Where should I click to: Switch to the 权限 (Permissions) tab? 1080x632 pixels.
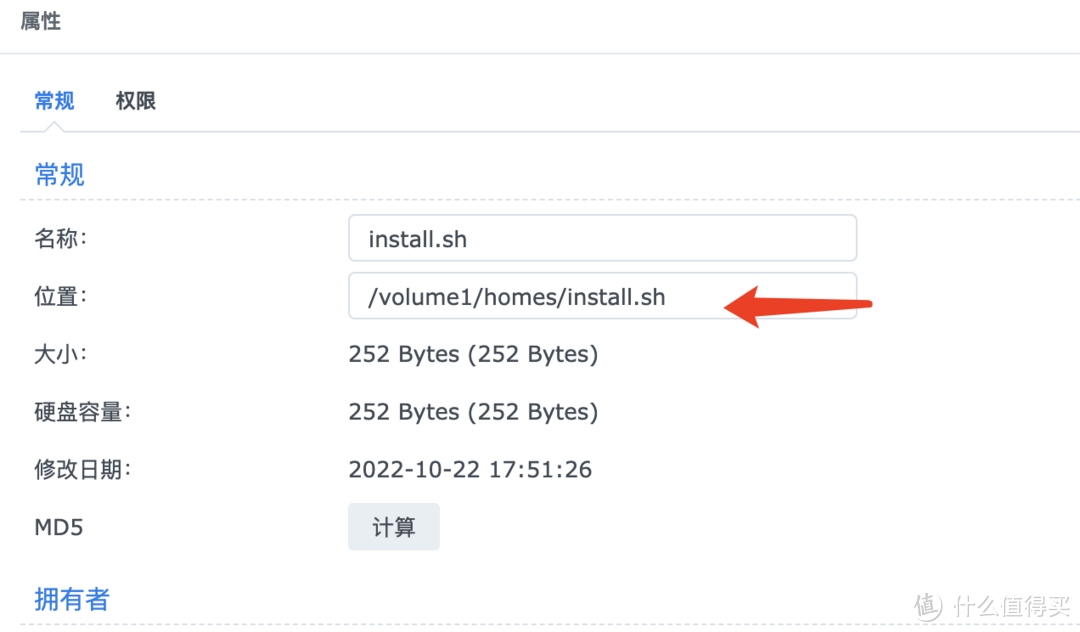pos(136,100)
